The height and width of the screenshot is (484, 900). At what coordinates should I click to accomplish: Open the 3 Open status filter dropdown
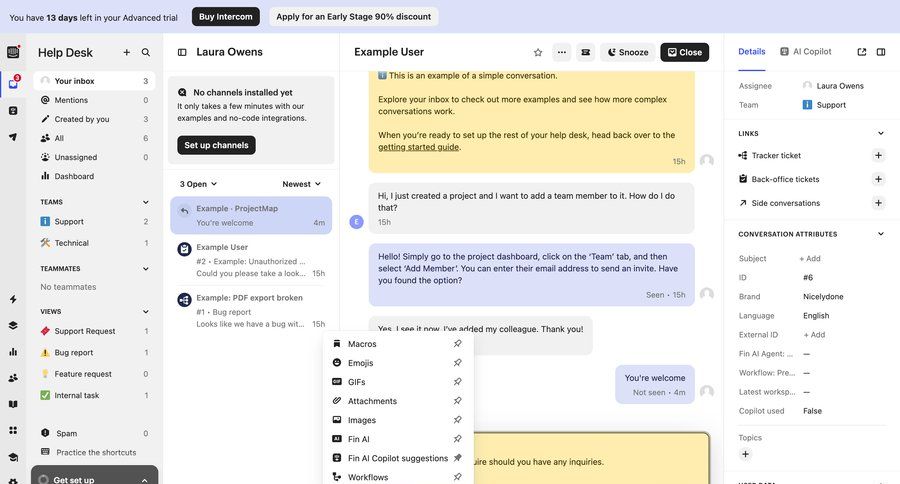198,184
